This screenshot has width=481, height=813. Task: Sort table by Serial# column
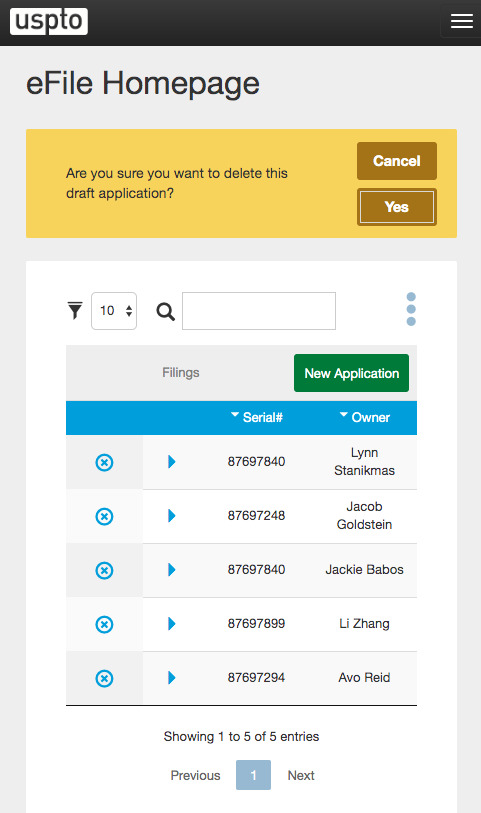257,417
